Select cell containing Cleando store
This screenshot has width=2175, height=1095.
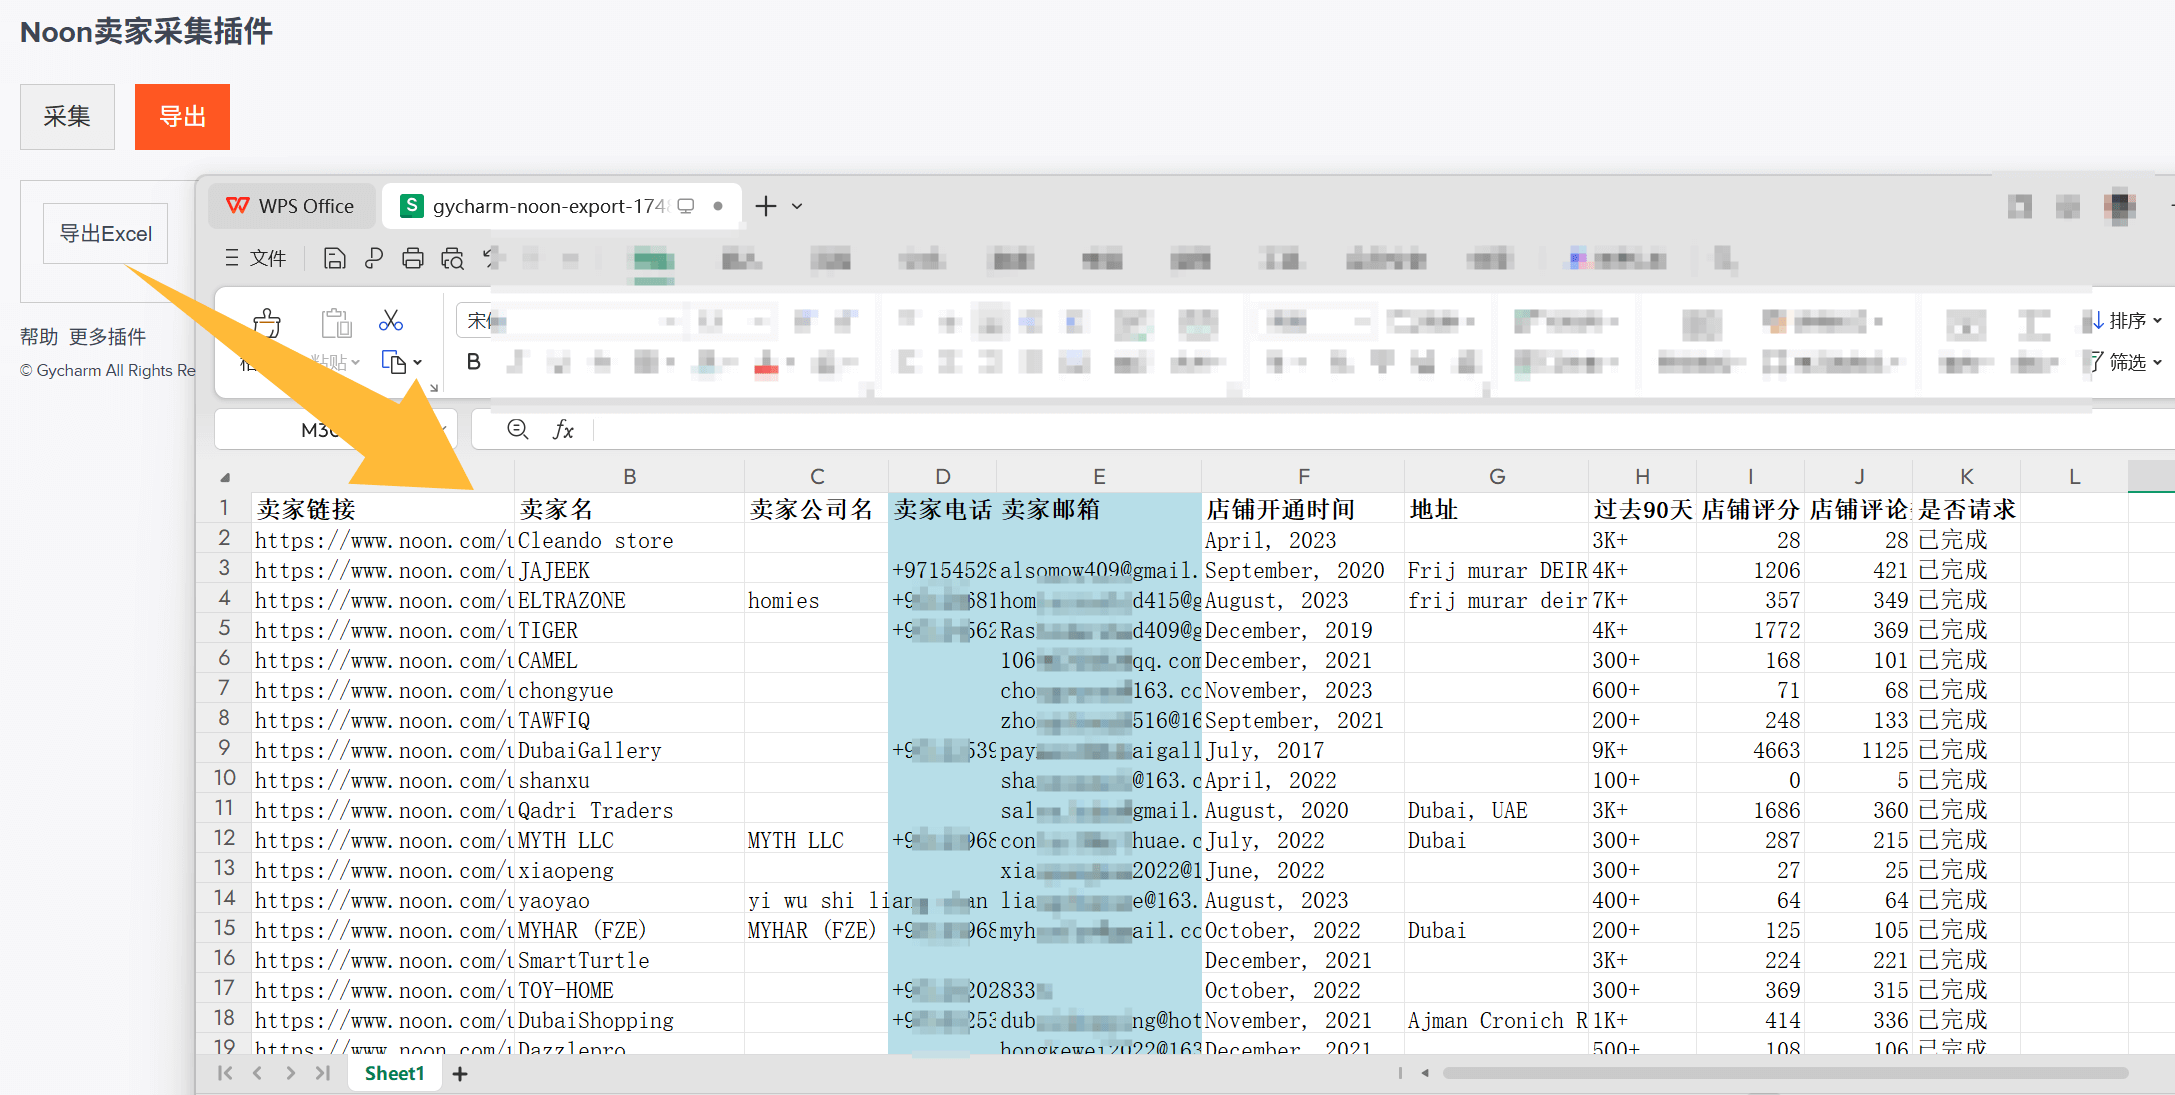[629, 540]
